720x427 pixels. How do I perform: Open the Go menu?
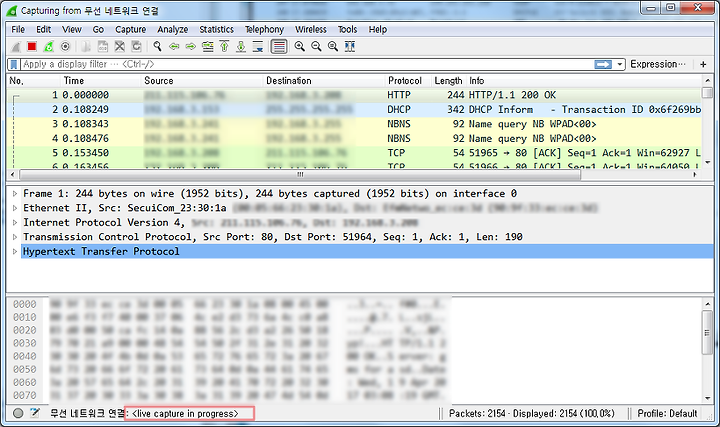pyautogui.click(x=98, y=29)
